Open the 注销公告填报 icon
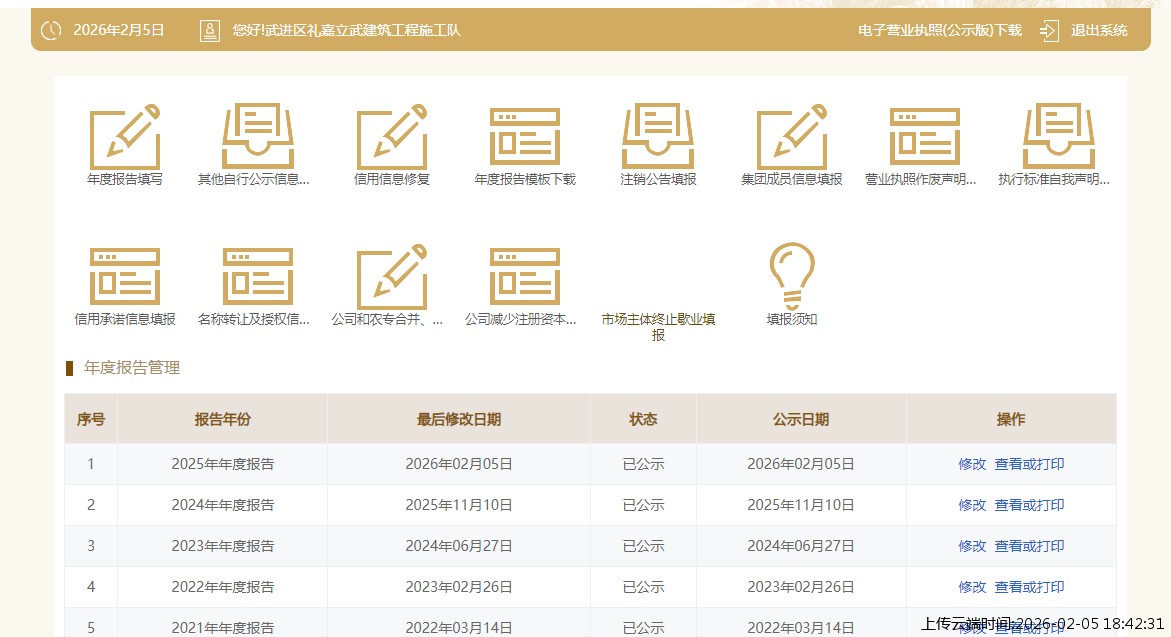The image size is (1171, 637). coord(658,136)
